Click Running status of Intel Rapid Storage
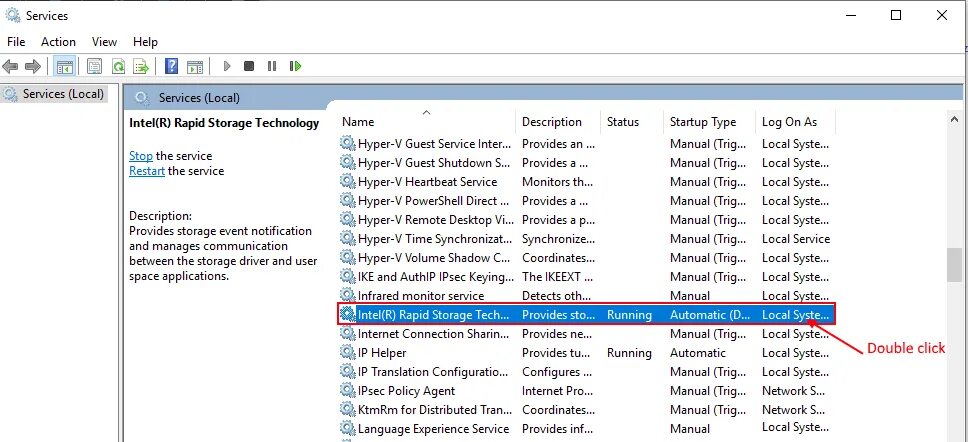Viewport: 968px width, 442px height. coord(629,315)
